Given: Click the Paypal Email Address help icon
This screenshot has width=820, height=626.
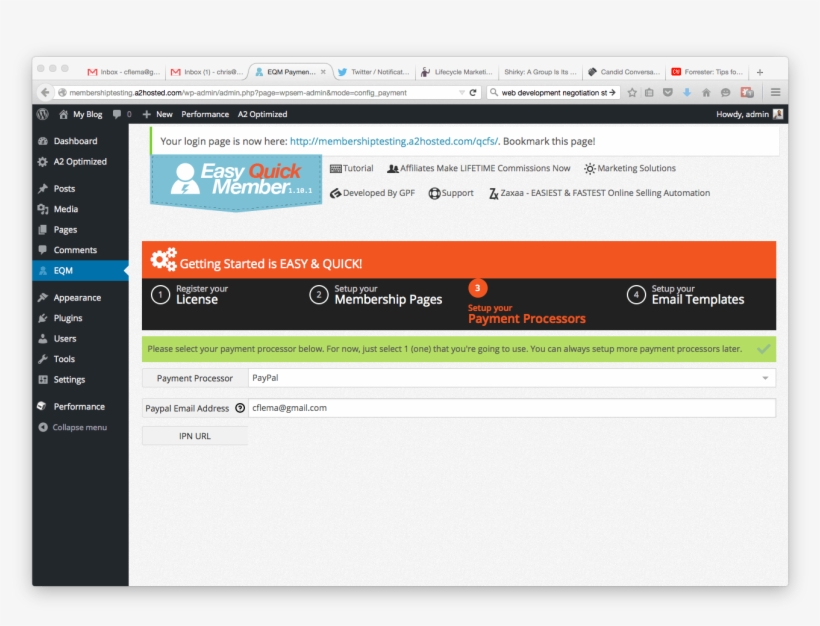Looking at the screenshot, I should pyautogui.click(x=240, y=408).
